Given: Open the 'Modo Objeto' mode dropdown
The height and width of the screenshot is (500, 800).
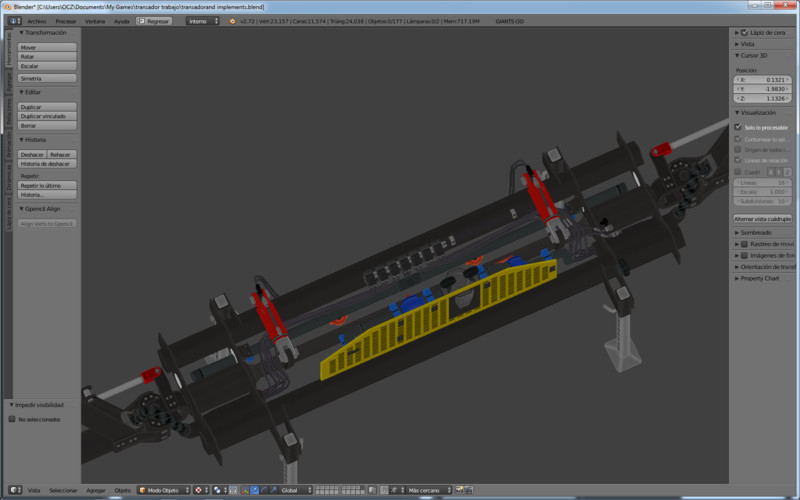Looking at the screenshot, I should tap(163, 490).
